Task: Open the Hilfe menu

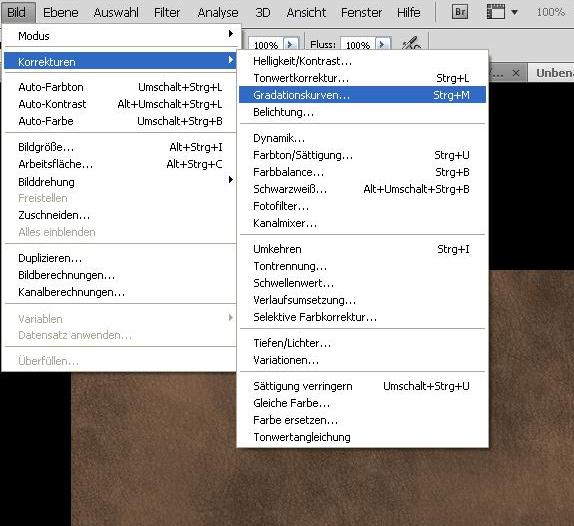Action: point(409,12)
